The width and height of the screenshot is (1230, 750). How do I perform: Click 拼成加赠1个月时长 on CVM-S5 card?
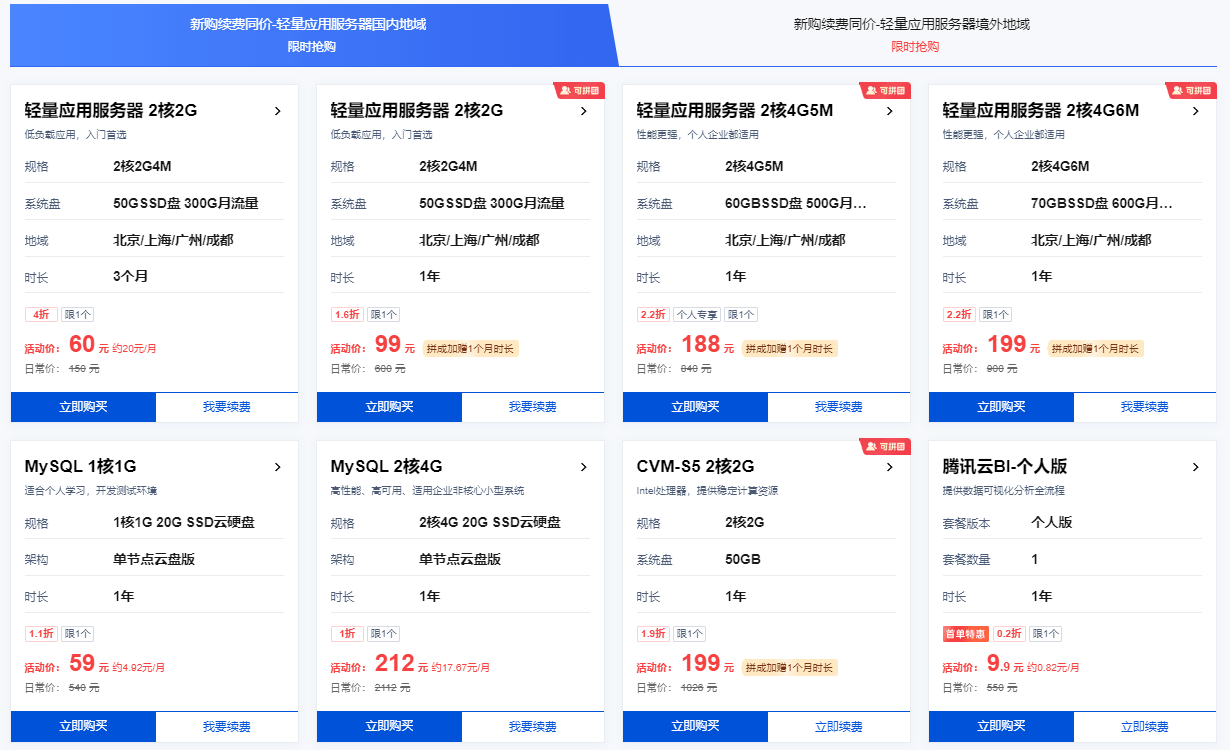coord(790,667)
